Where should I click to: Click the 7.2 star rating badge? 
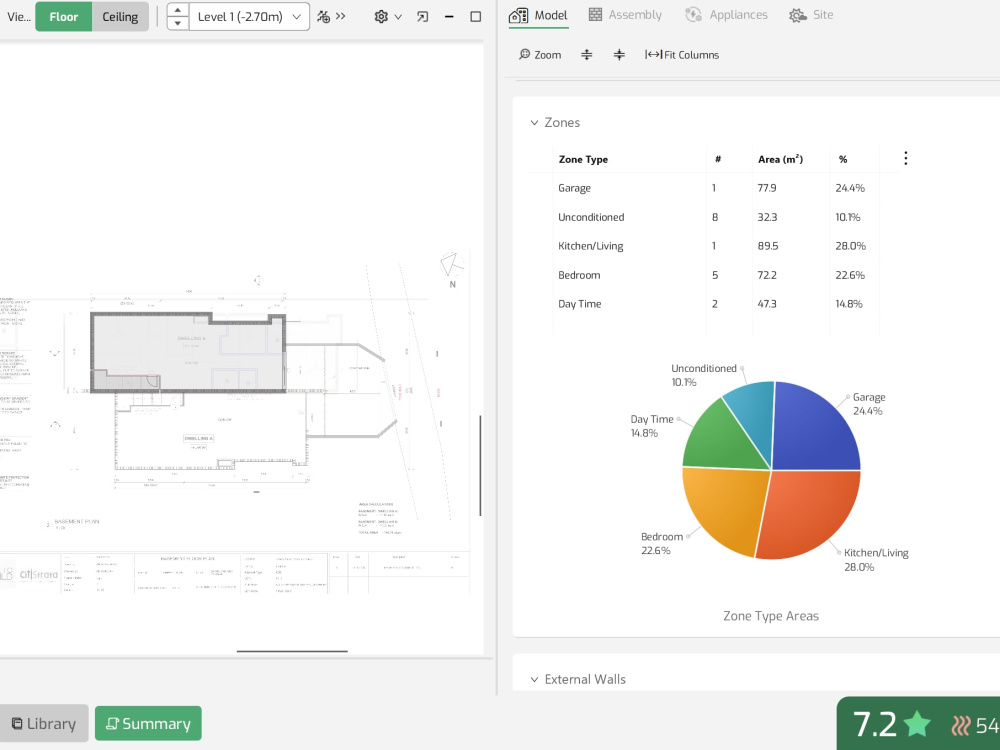click(x=891, y=724)
